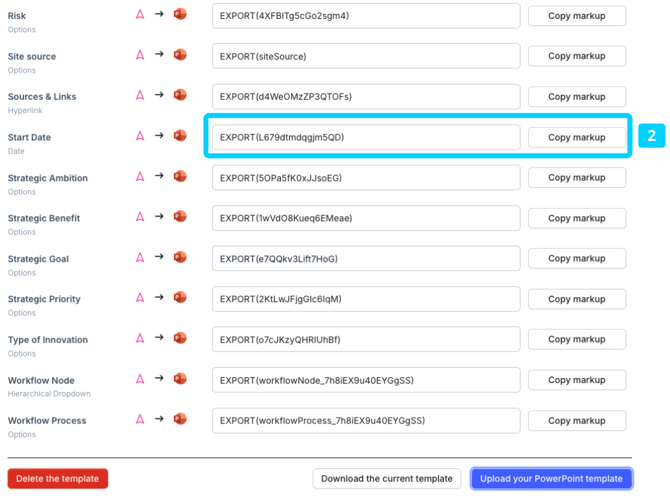Screen dimensions: 670x498
Task: Click the pink logo icon in Sources & Links row
Action: click(140, 95)
